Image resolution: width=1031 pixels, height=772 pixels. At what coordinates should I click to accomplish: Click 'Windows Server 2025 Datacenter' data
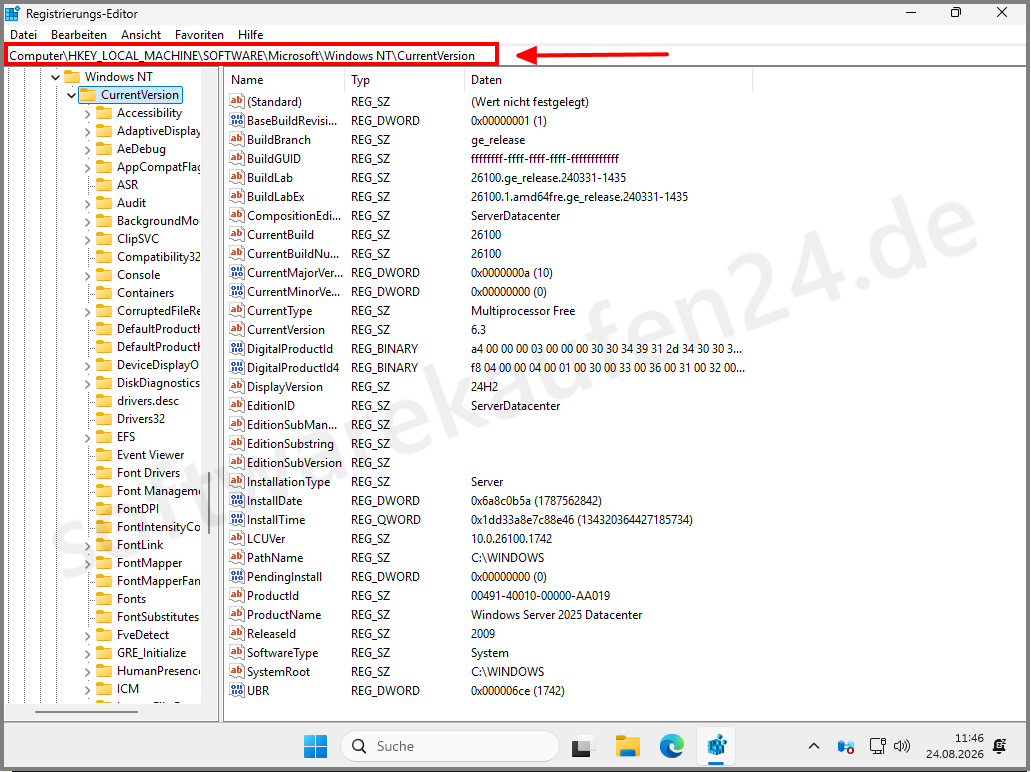556,615
